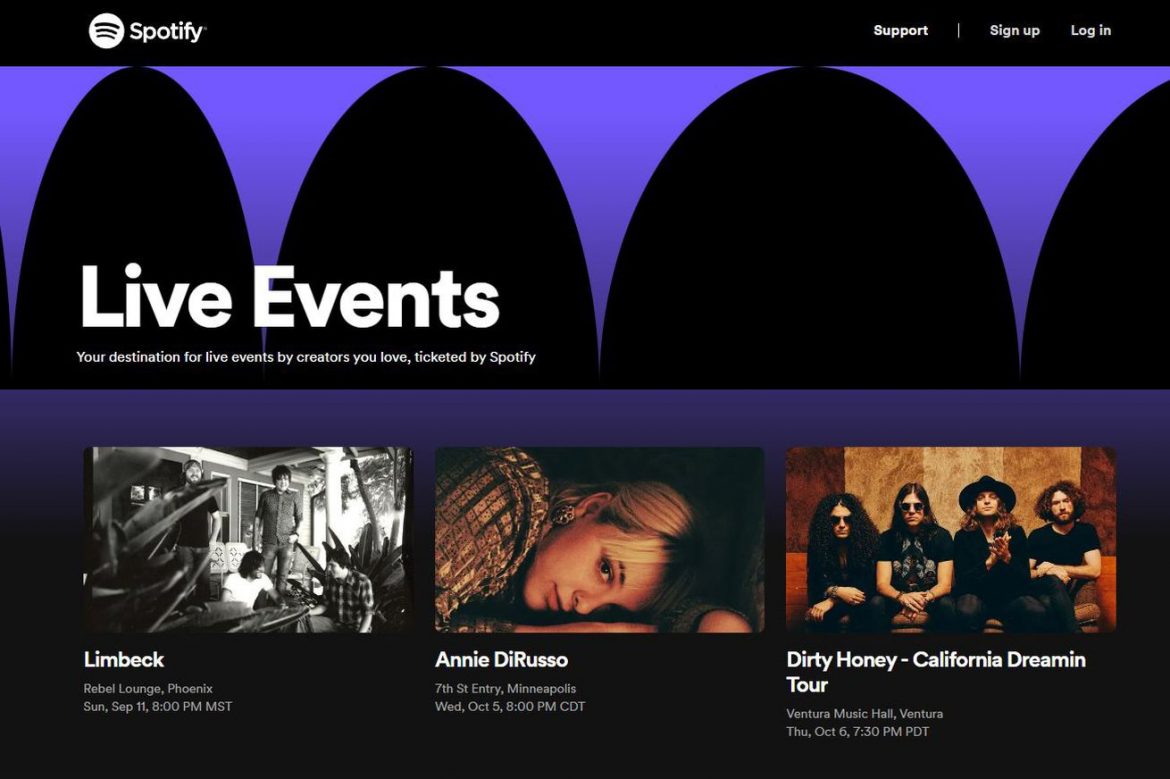The height and width of the screenshot is (779, 1170).
Task: Click the tagline ticketed by Spotify
Action: [306, 357]
